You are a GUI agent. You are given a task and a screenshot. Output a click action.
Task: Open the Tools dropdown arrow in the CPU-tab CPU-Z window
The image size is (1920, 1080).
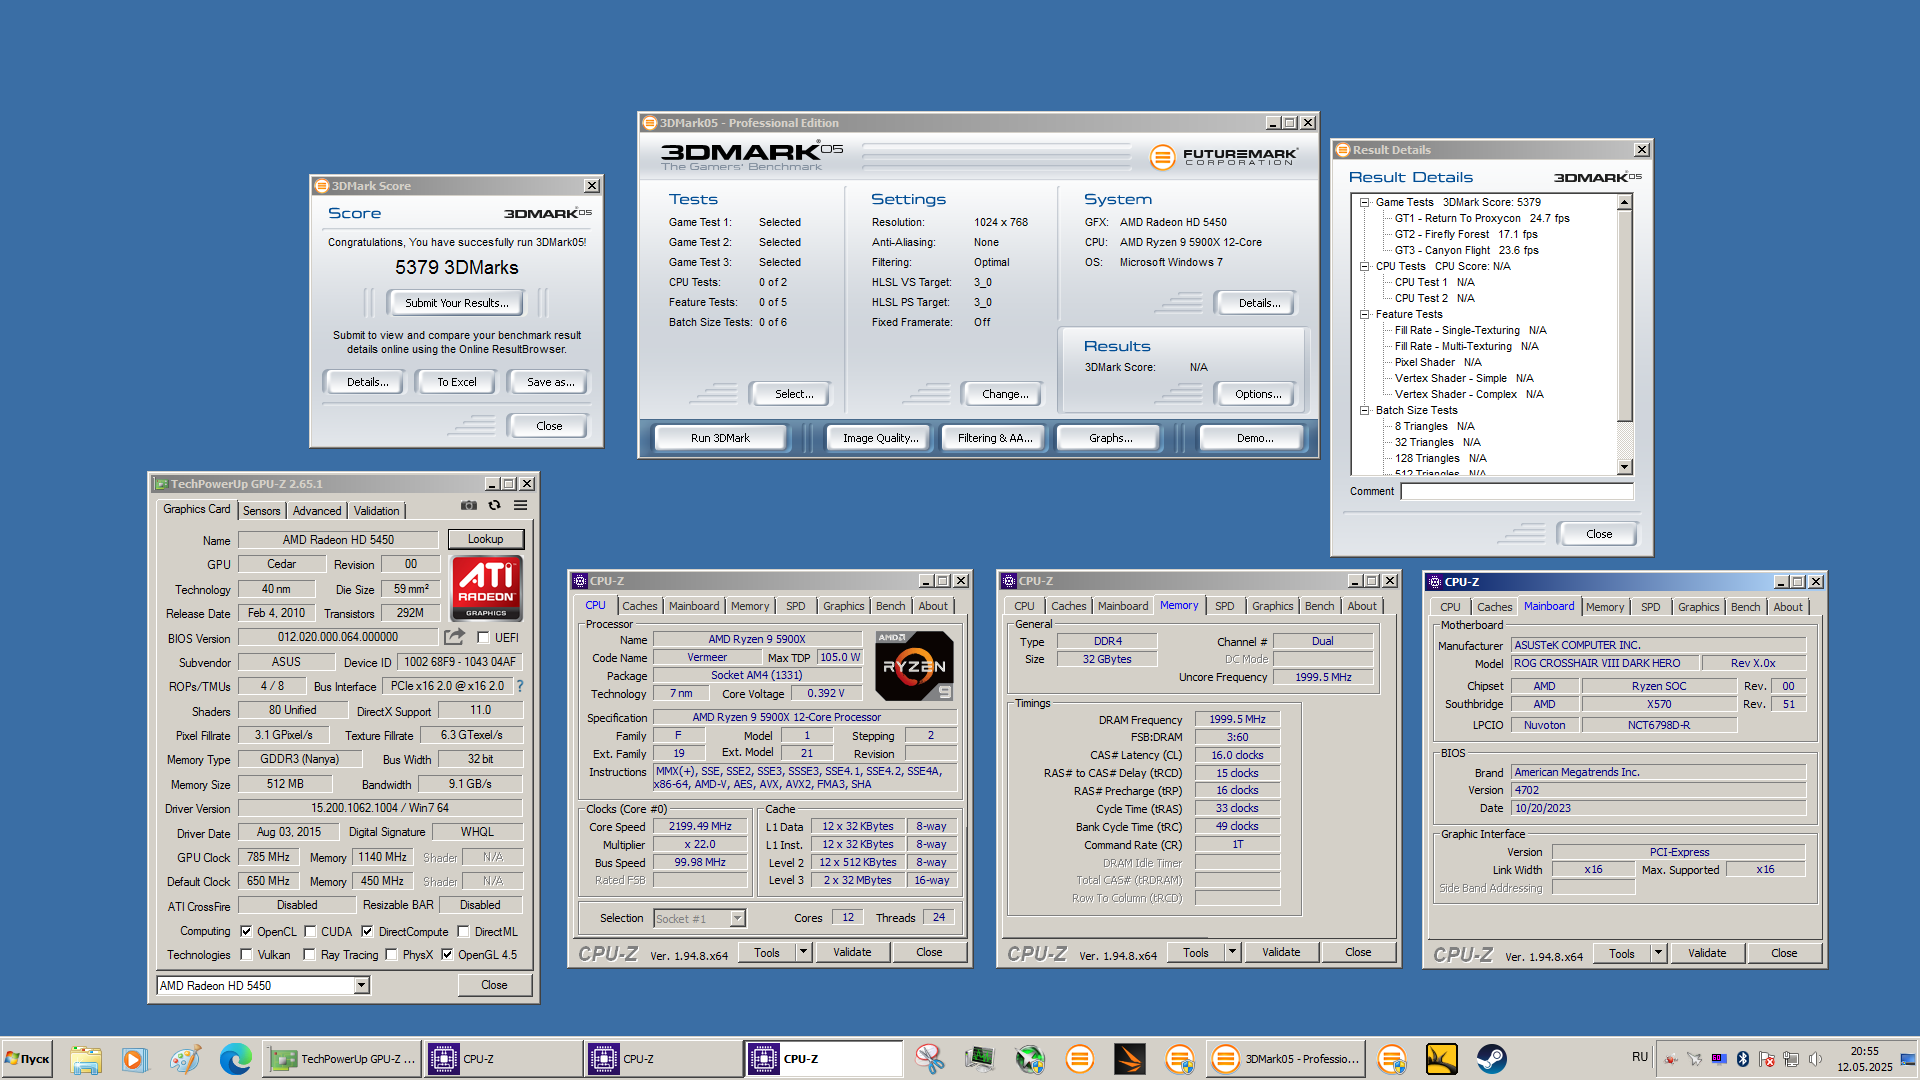[803, 953]
